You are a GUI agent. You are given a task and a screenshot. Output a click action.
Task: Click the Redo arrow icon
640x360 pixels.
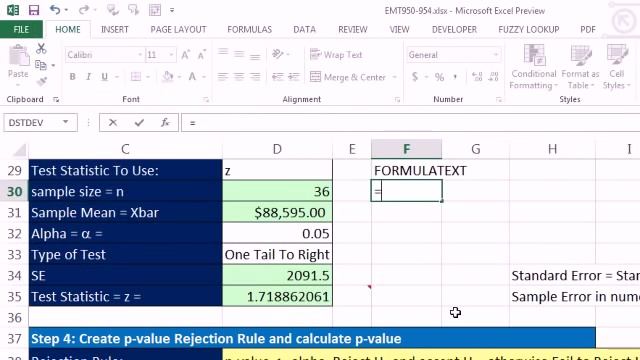pyautogui.click(x=83, y=10)
